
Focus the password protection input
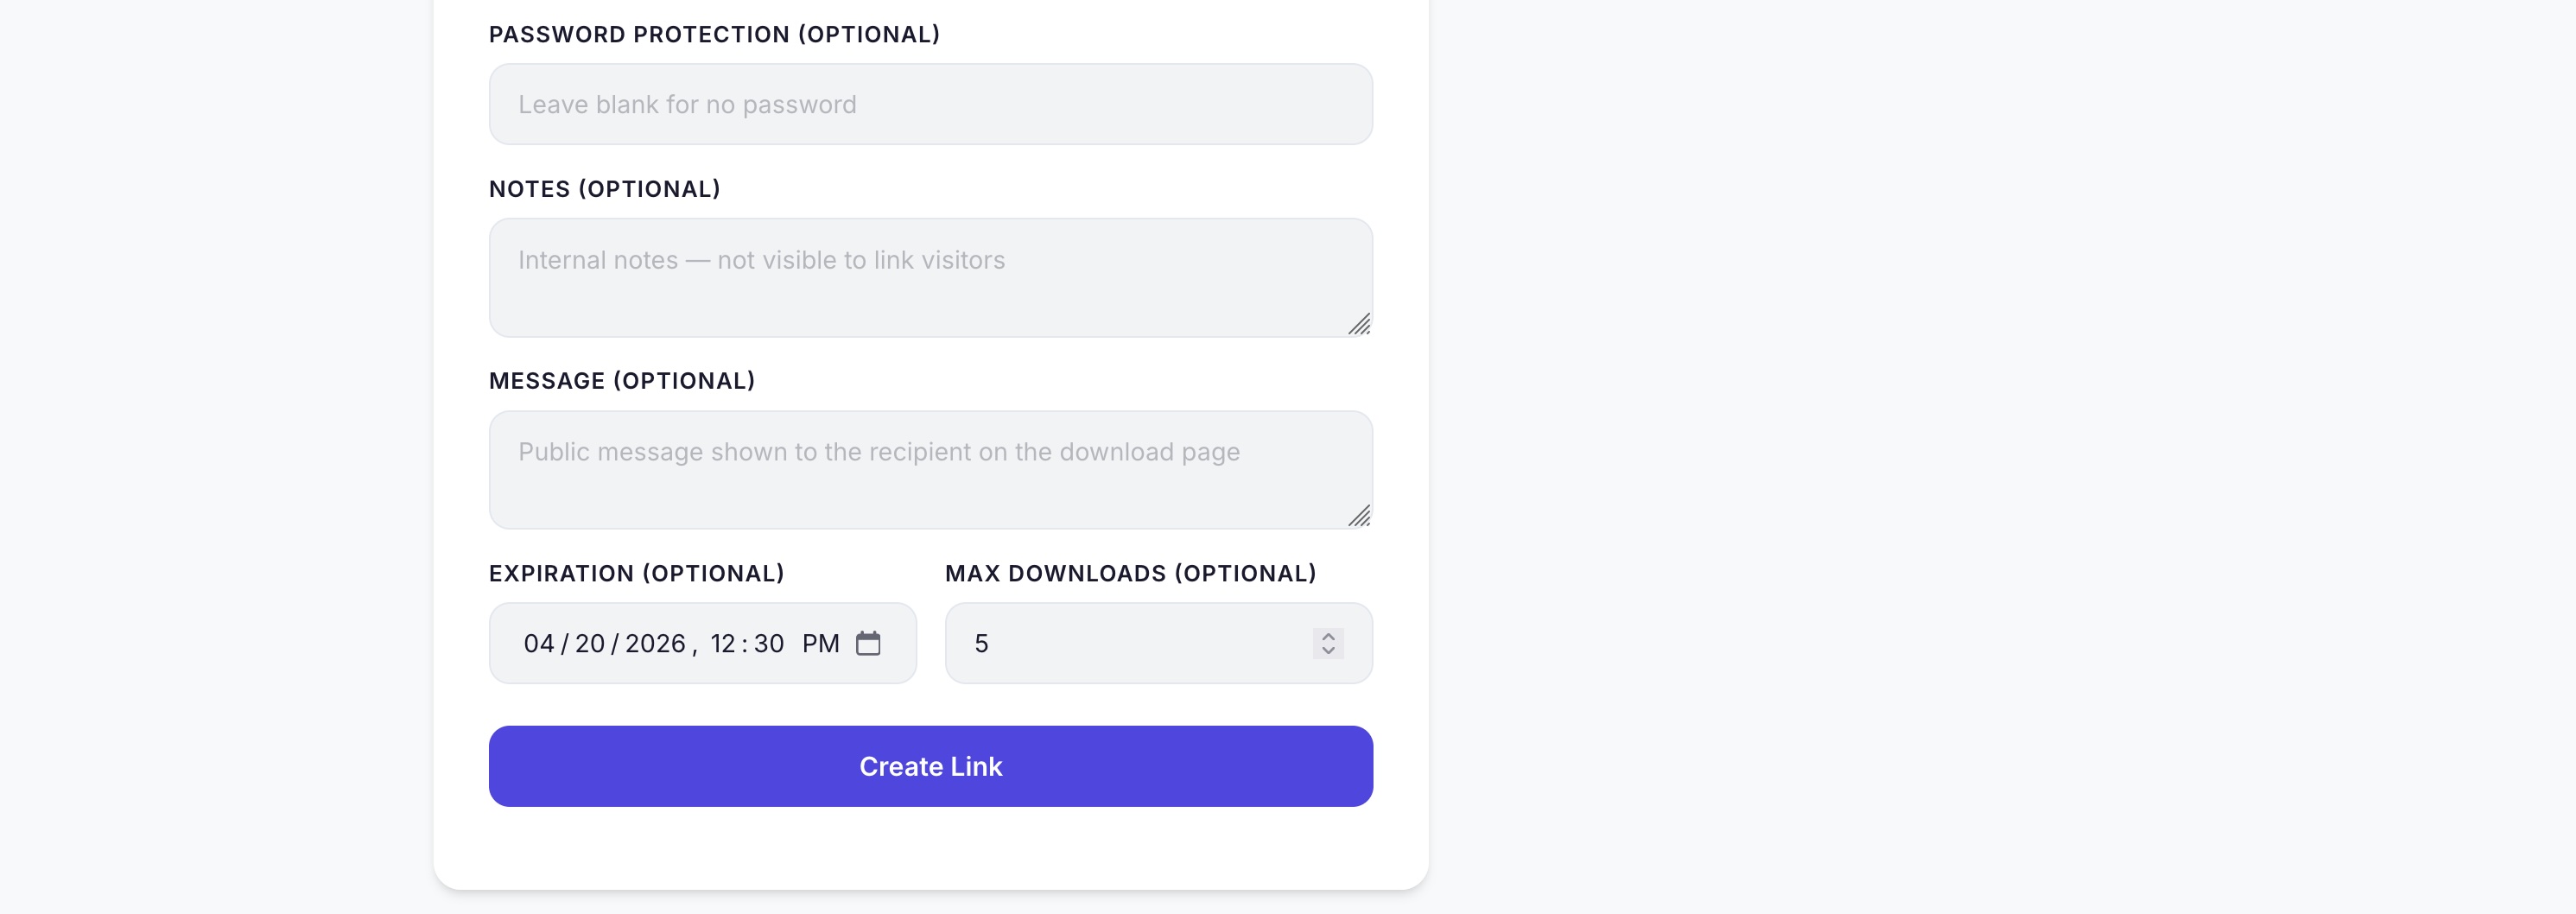(930, 103)
